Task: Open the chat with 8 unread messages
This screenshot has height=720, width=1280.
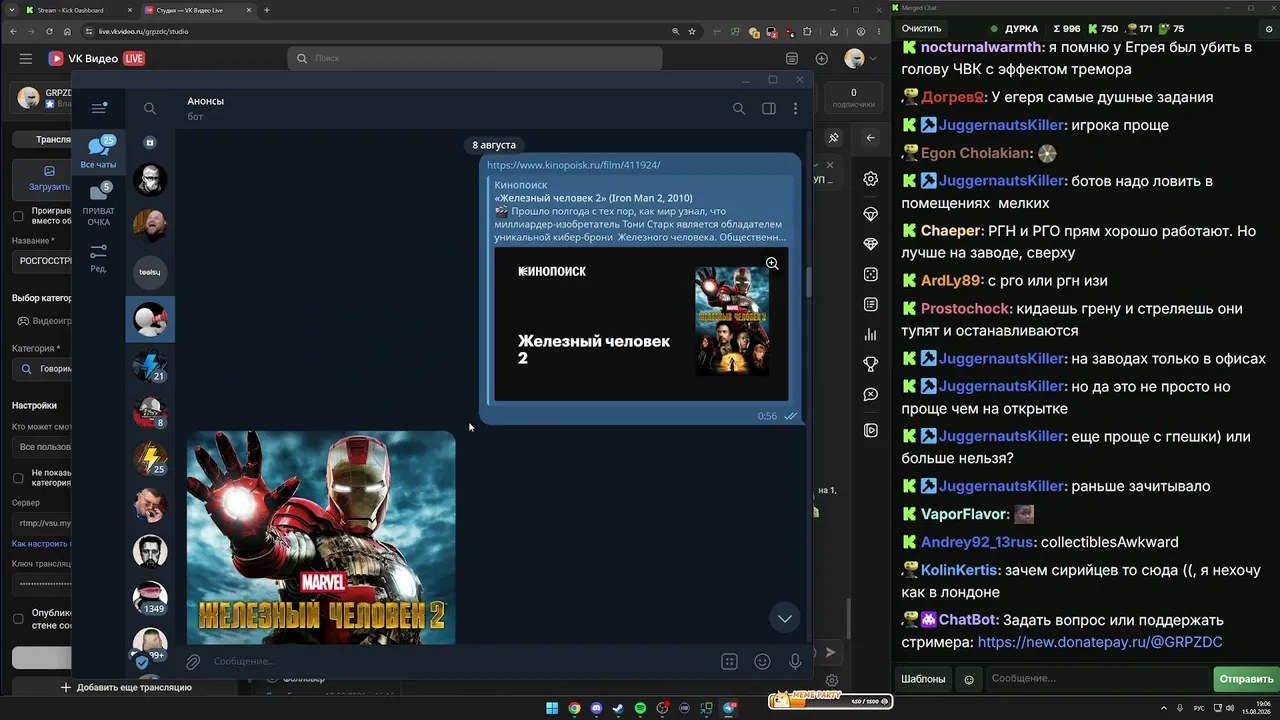Action: (150, 411)
